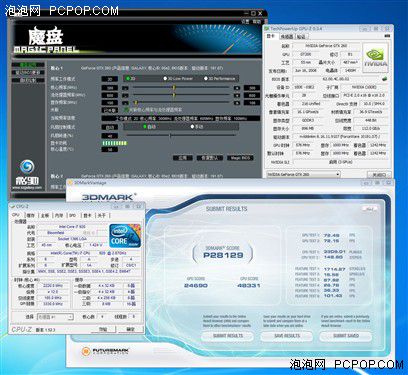Click the SUBMIT RESULTS button in 3DMark
408x375 pixels.
tap(228, 336)
